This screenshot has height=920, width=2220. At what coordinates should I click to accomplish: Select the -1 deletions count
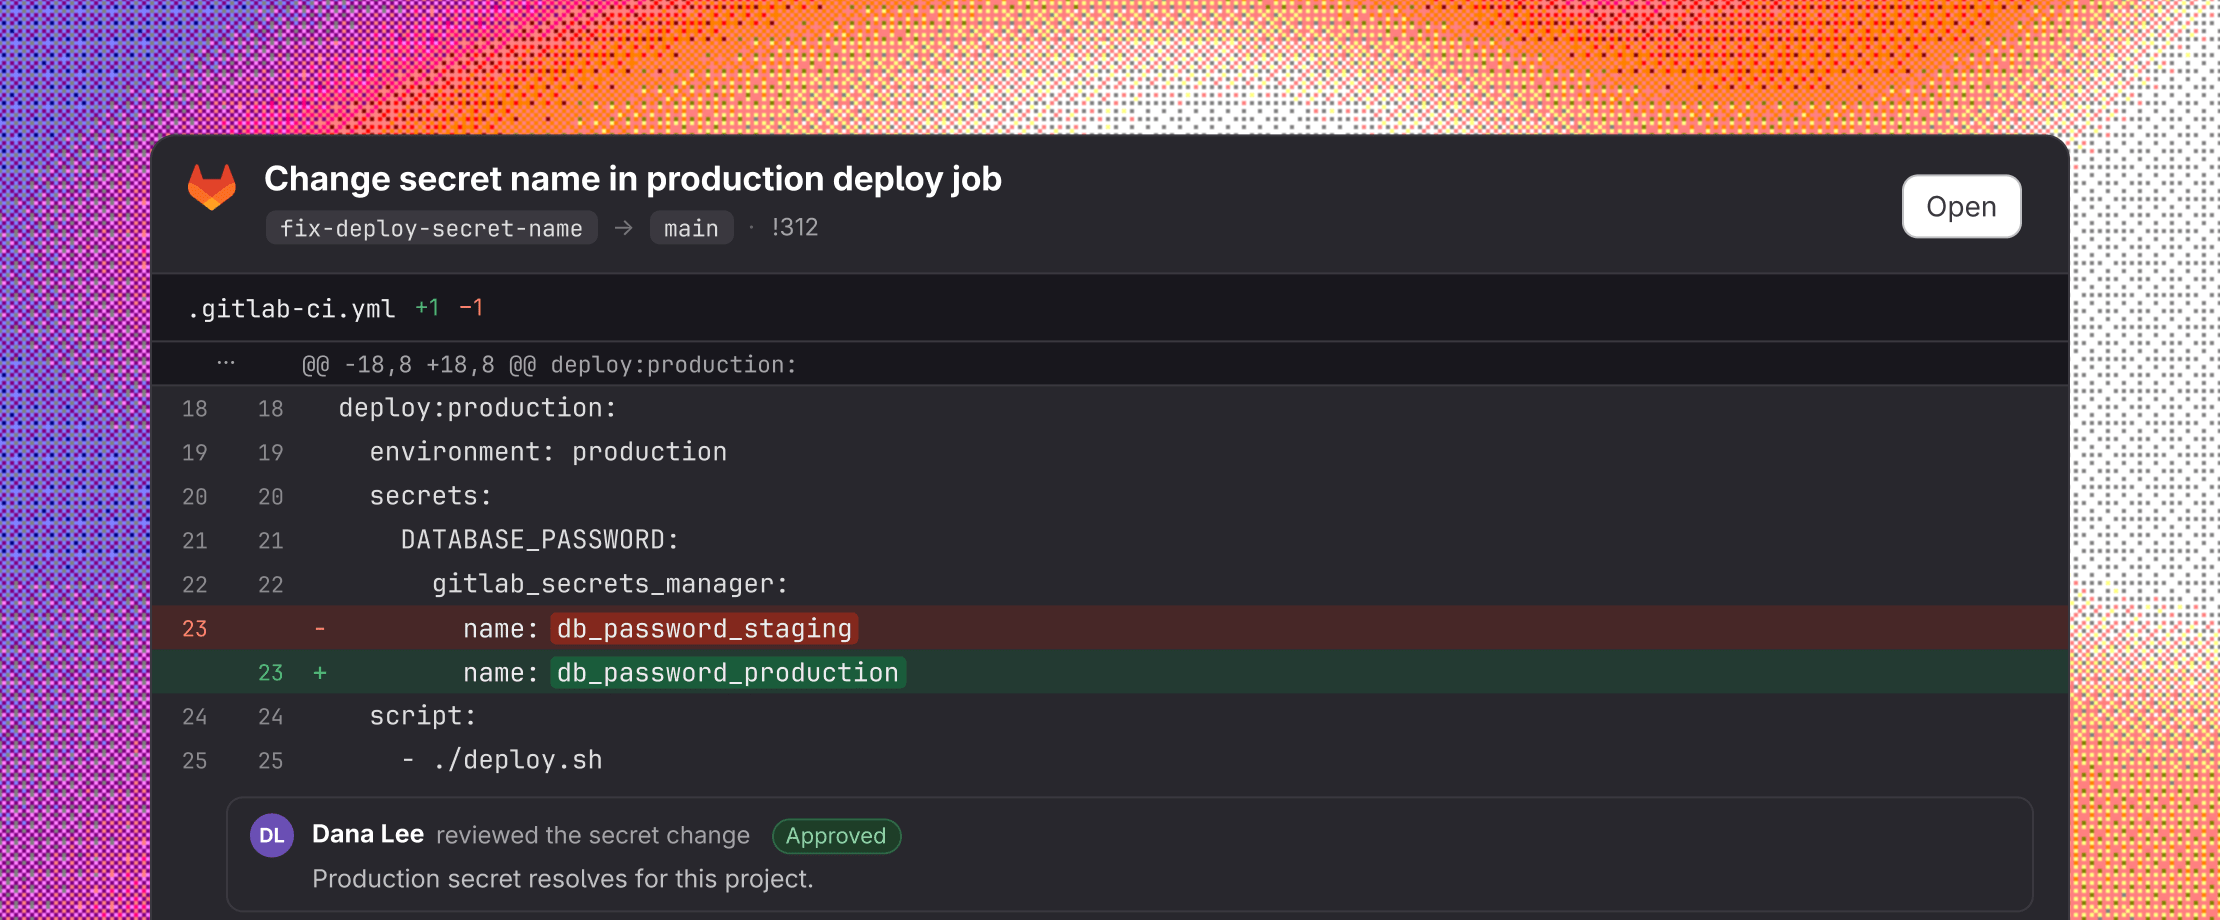[471, 308]
